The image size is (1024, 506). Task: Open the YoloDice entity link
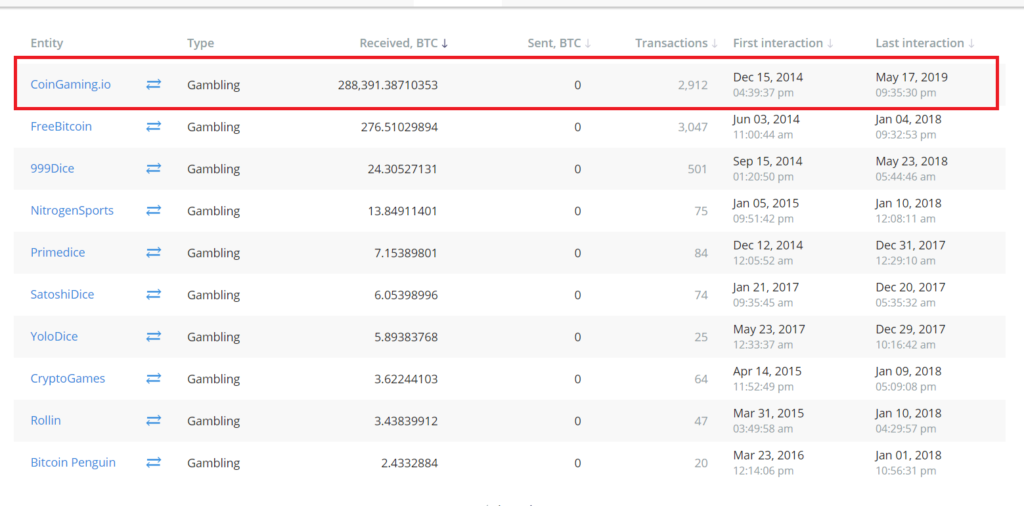click(54, 336)
